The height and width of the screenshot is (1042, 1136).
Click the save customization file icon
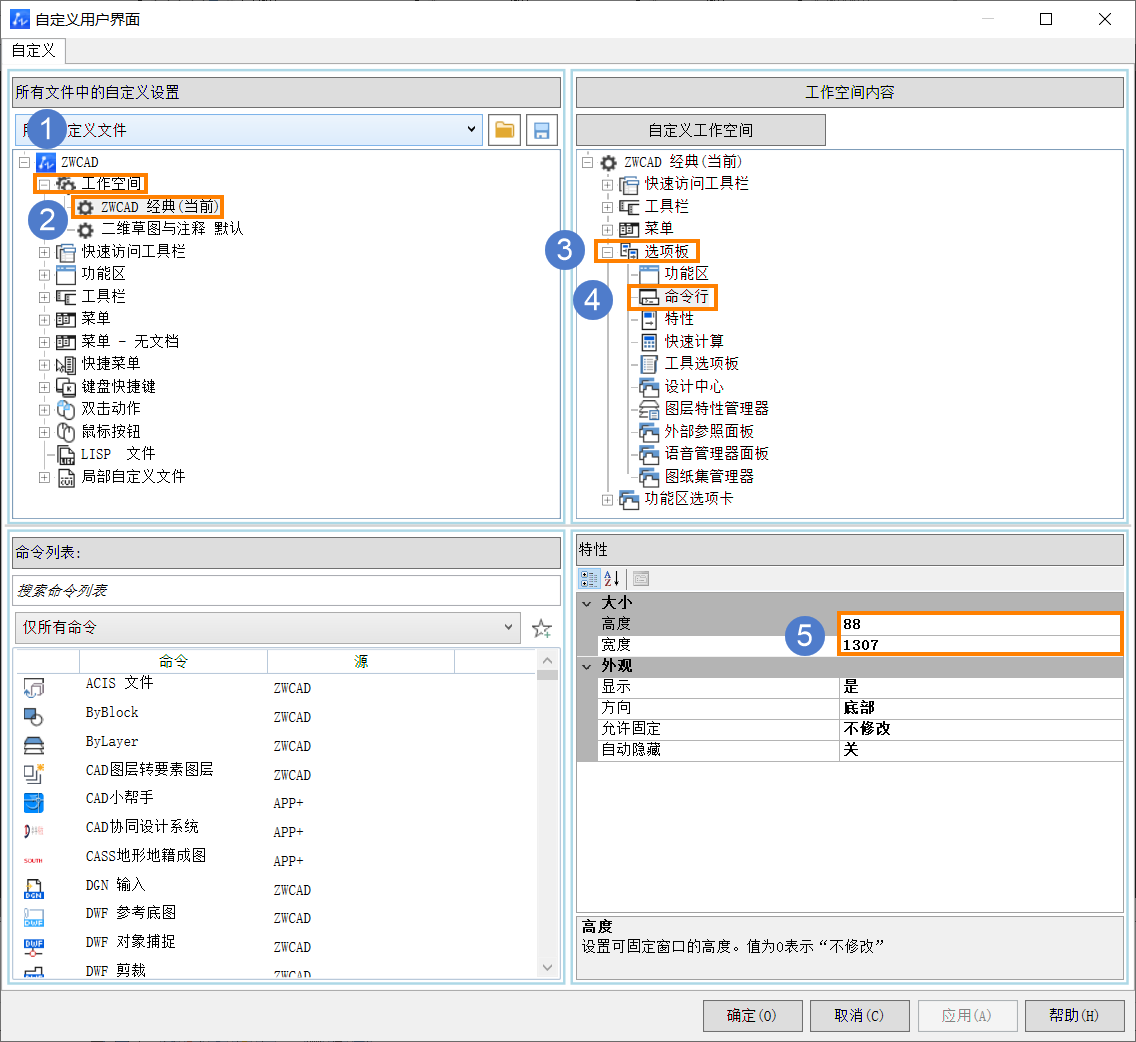click(541, 130)
